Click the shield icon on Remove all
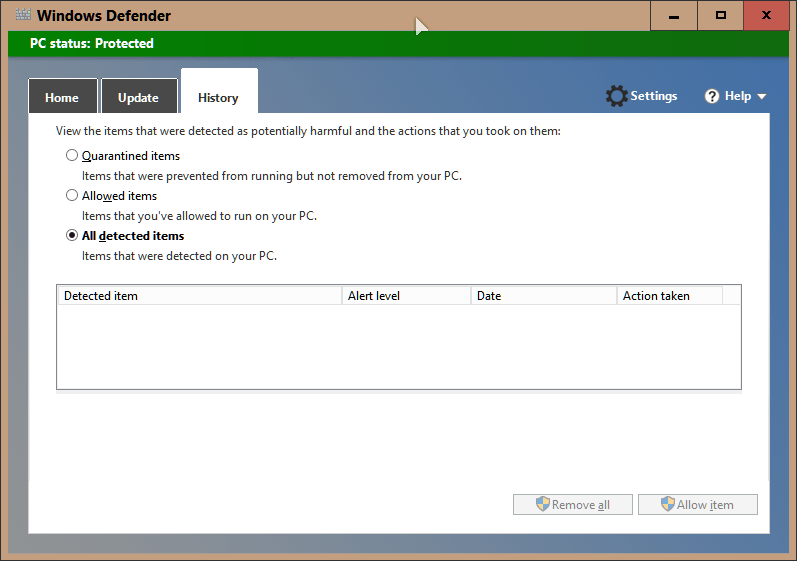 [x=543, y=504]
